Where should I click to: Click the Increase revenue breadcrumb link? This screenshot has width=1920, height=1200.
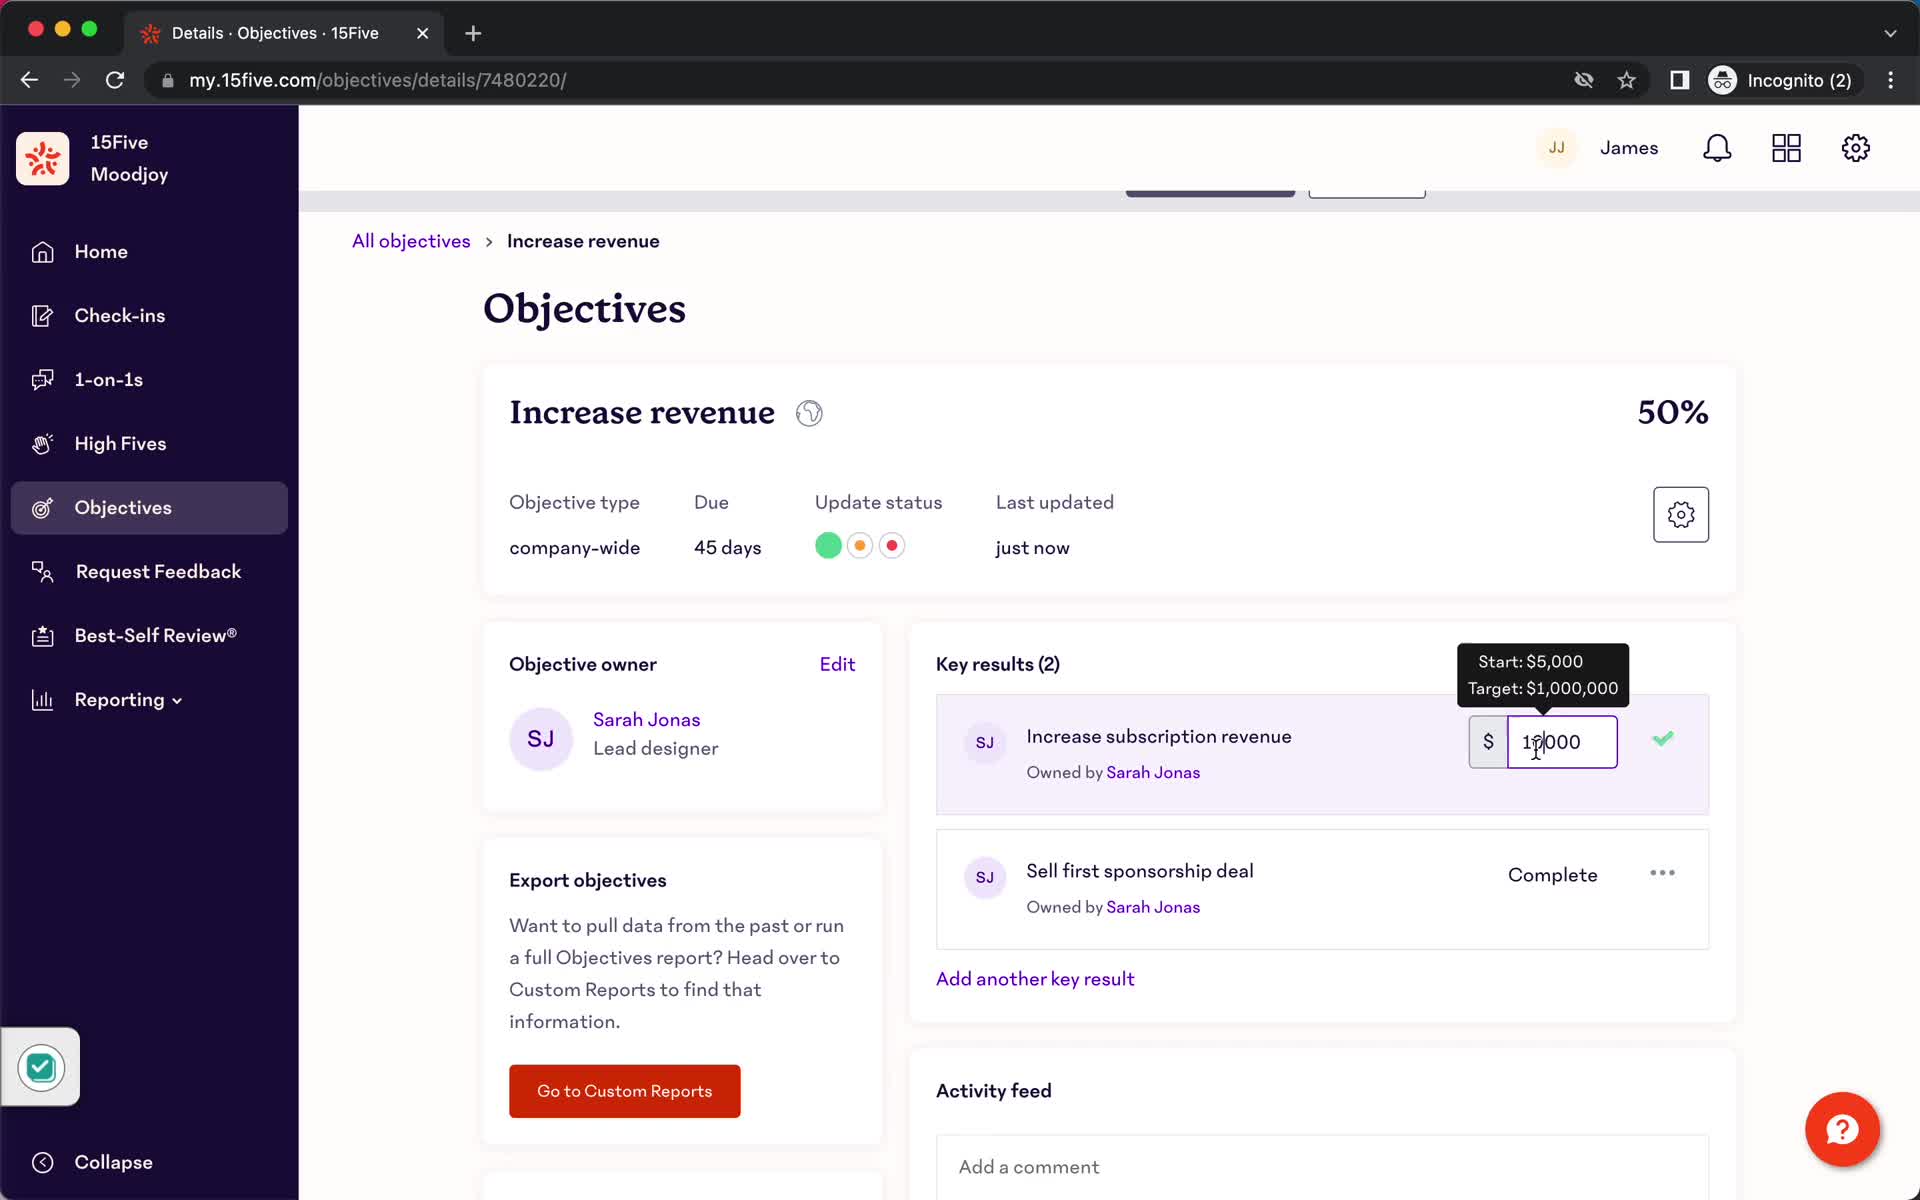tap(583, 241)
